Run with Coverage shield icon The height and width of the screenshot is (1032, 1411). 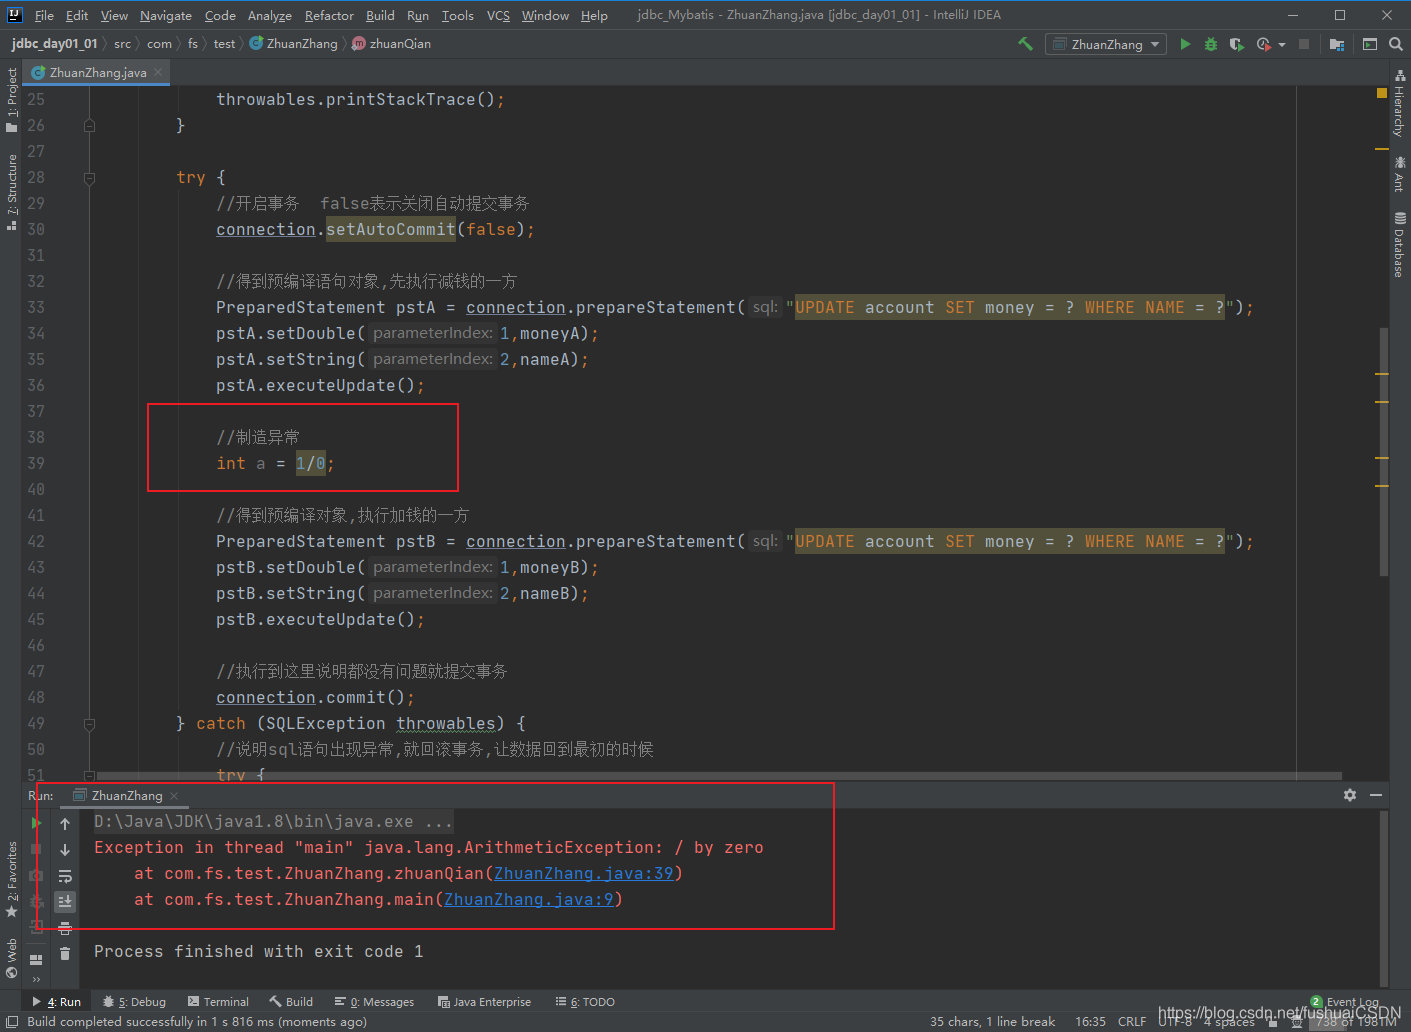pyautogui.click(x=1237, y=44)
